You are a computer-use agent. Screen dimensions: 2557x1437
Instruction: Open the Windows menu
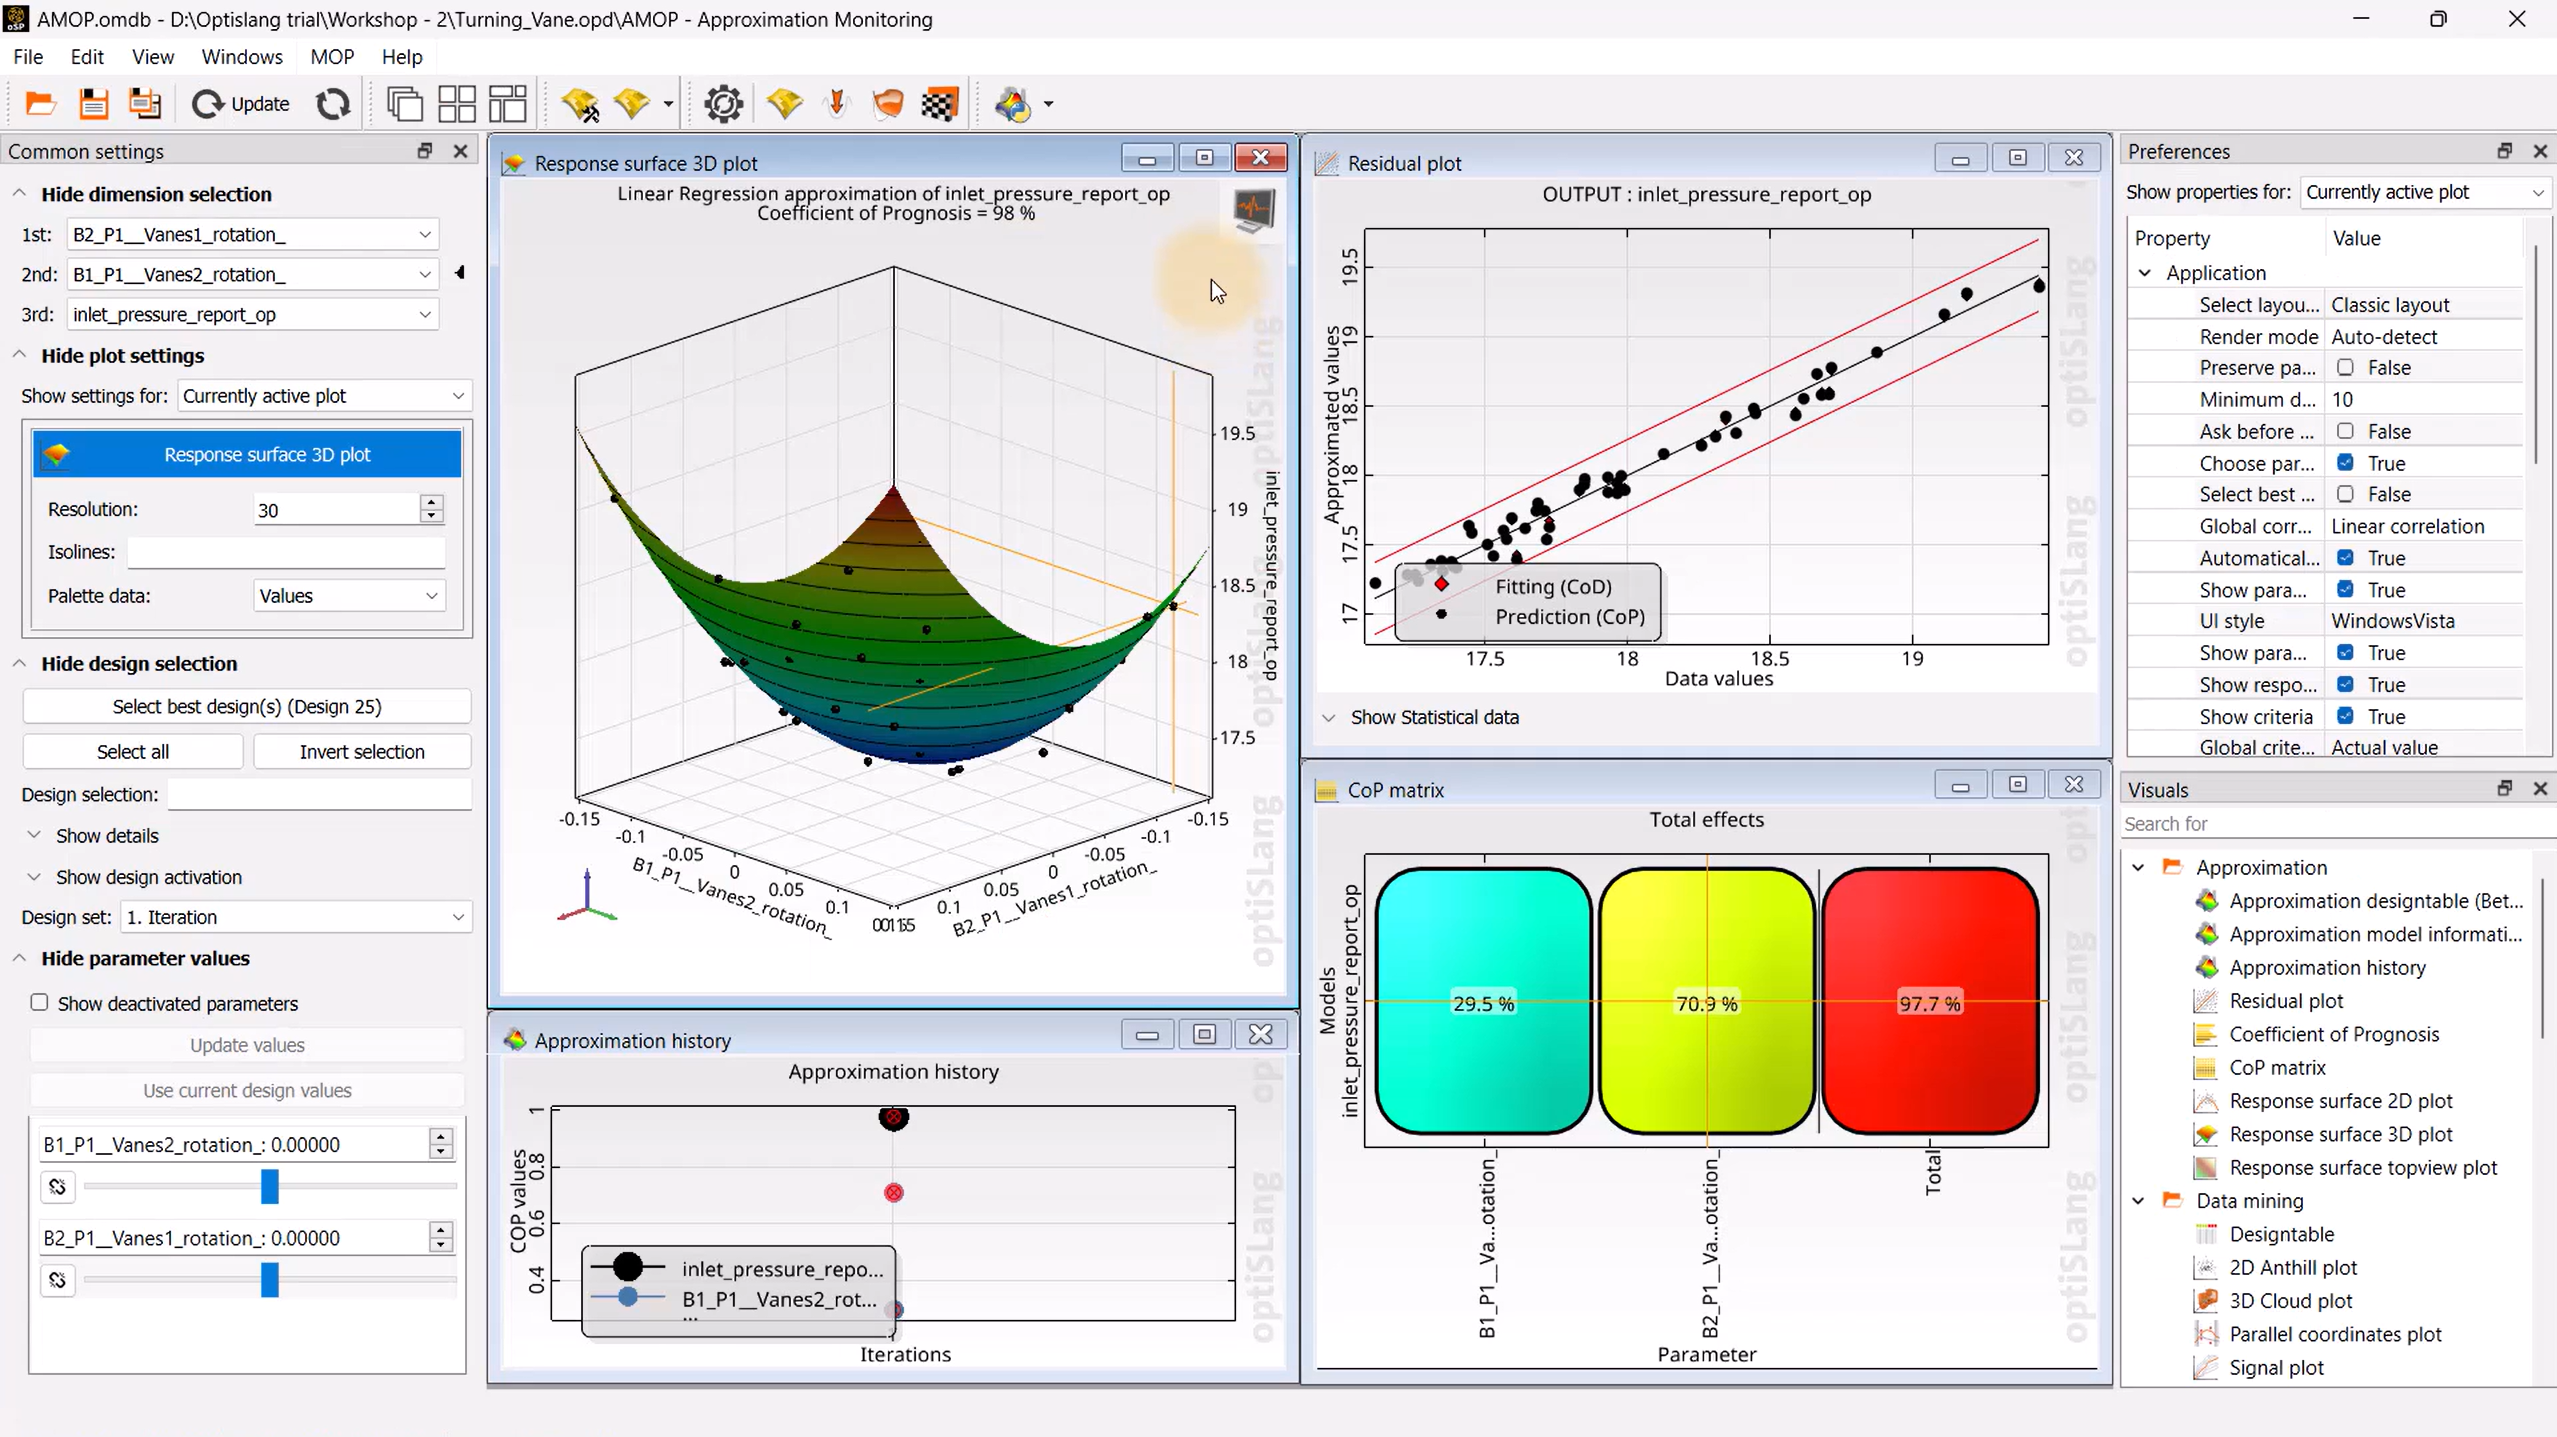[242, 57]
